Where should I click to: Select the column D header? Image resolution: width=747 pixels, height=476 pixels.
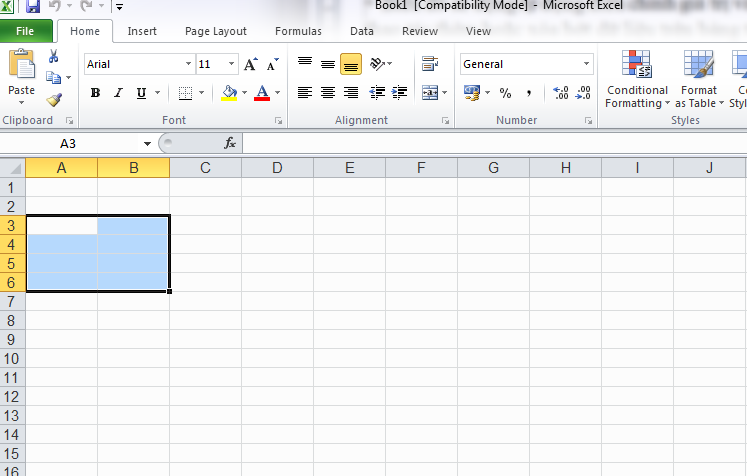277,167
